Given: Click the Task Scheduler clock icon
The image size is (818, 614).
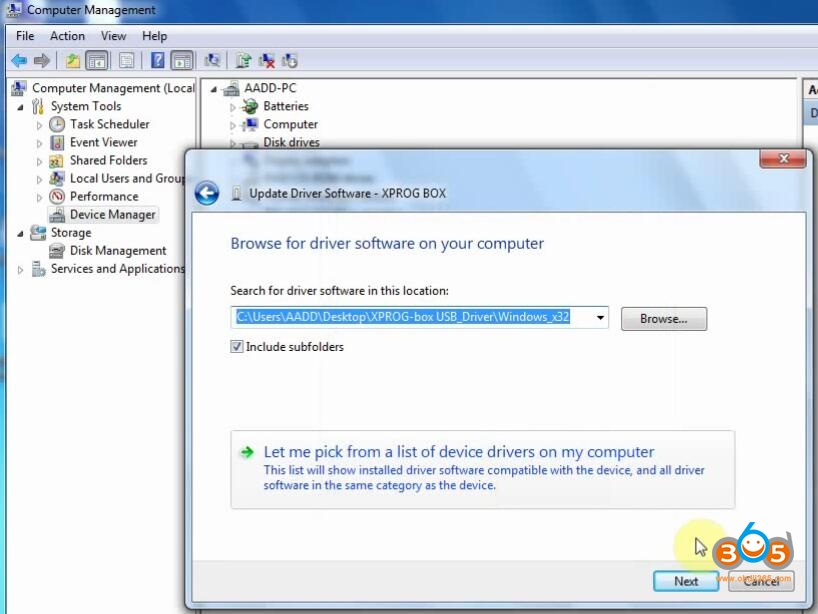Looking at the screenshot, I should [x=57, y=124].
